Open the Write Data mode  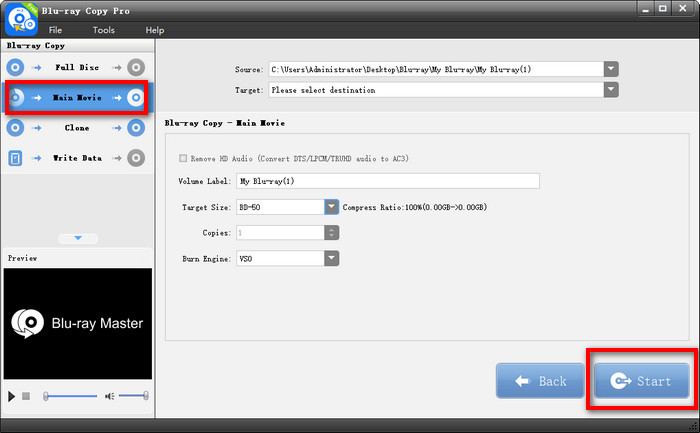(x=77, y=158)
